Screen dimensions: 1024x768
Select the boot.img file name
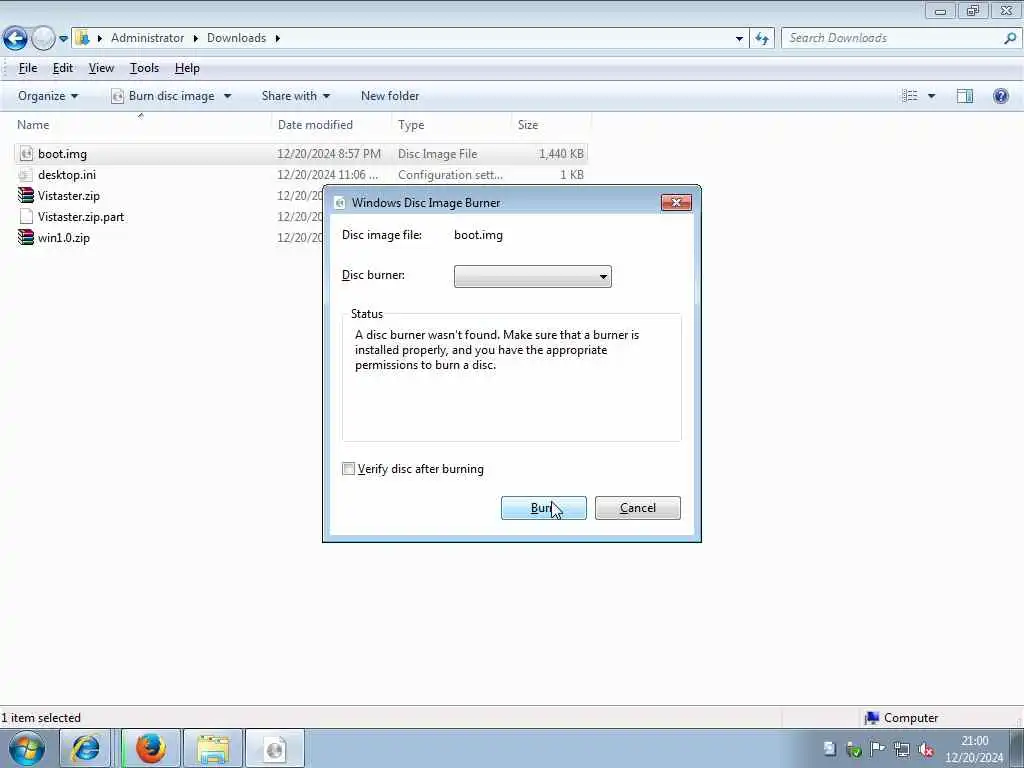tap(62, 154)
